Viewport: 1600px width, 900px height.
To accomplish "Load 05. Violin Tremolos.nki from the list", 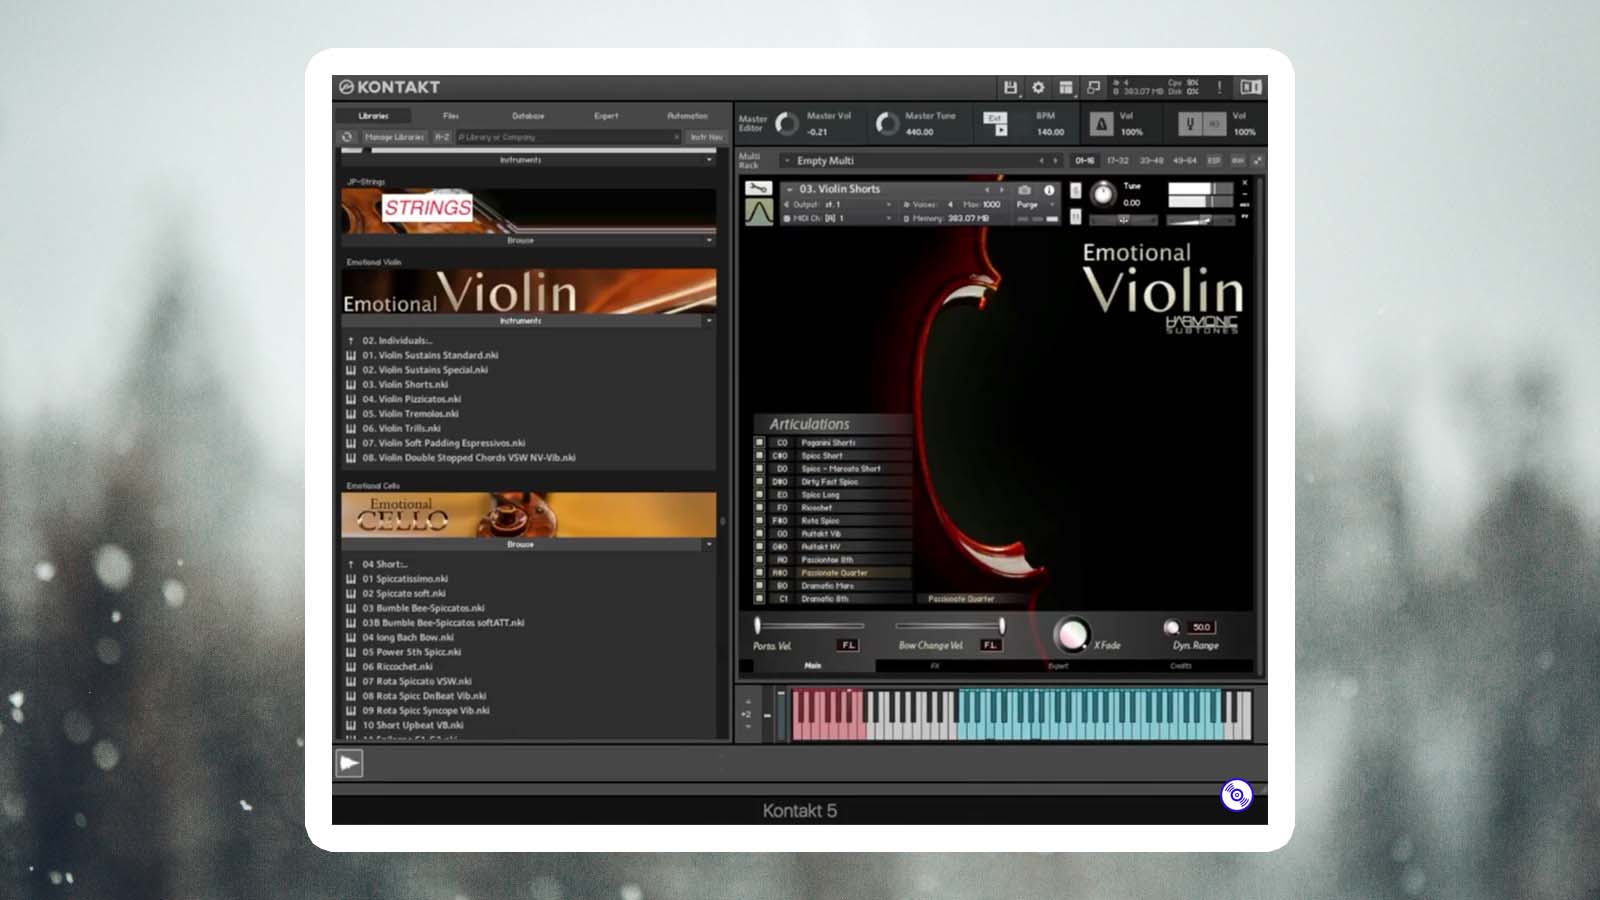I will pyautogui.click(x=410, y=413).
